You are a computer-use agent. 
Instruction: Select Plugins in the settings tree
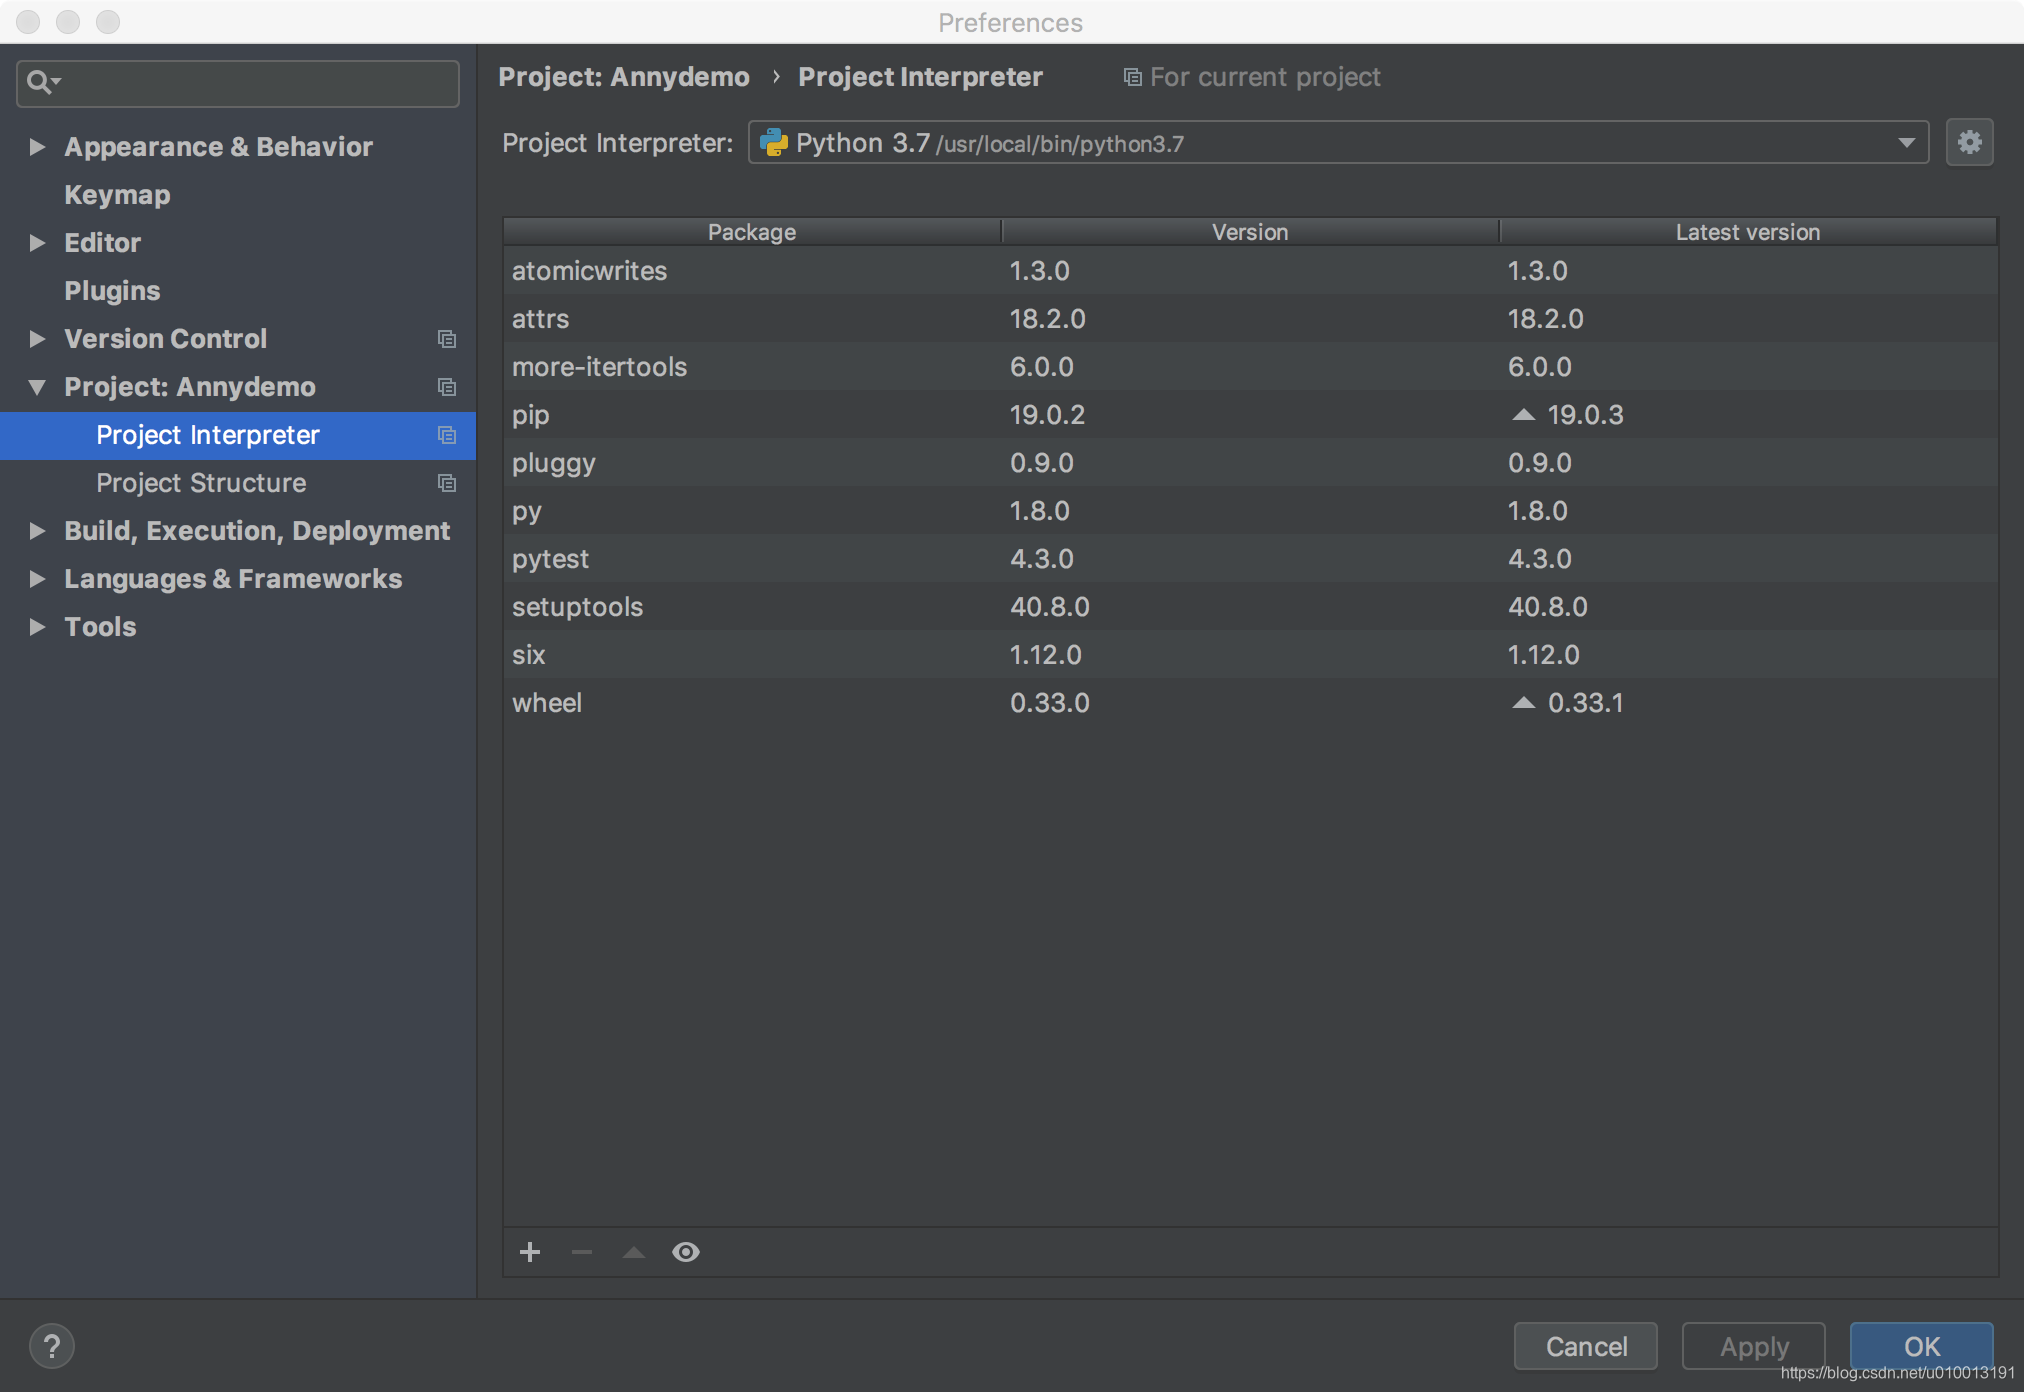tap(112, 291)
